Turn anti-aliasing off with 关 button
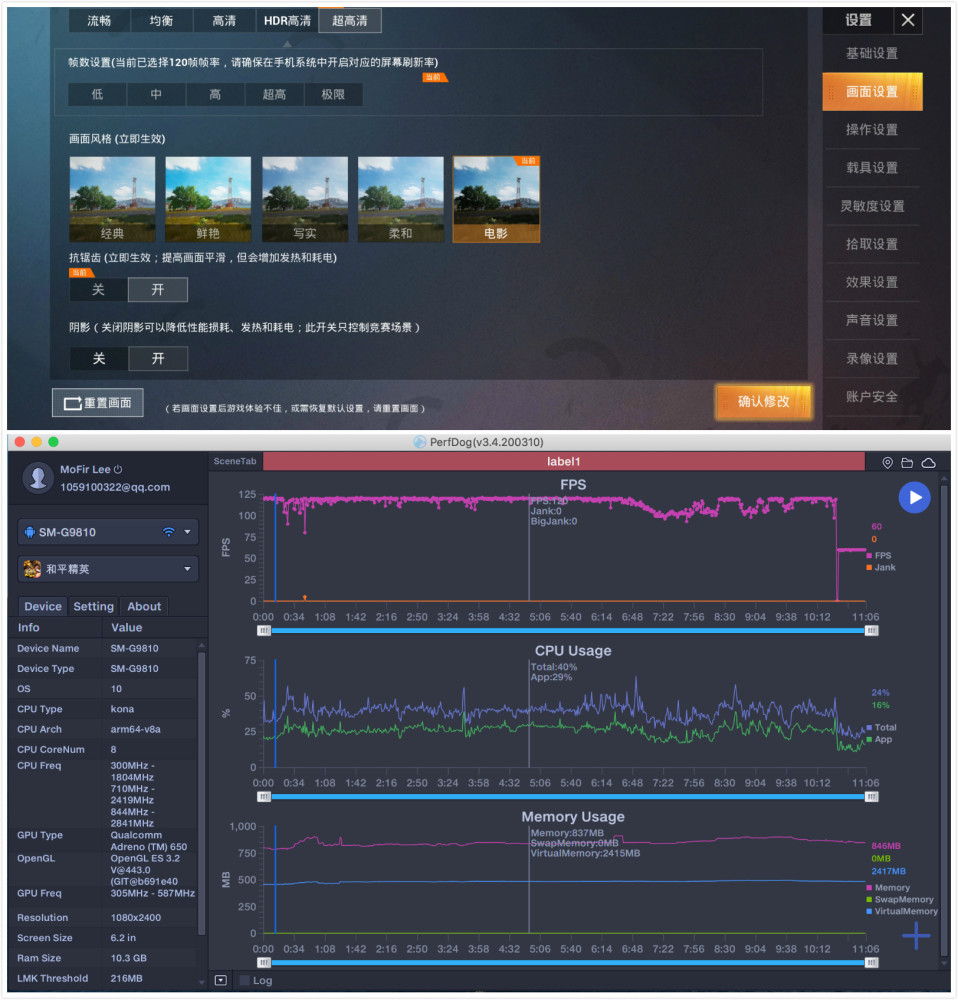Screen dimensions: 958x1000 [x=98, y=290]
